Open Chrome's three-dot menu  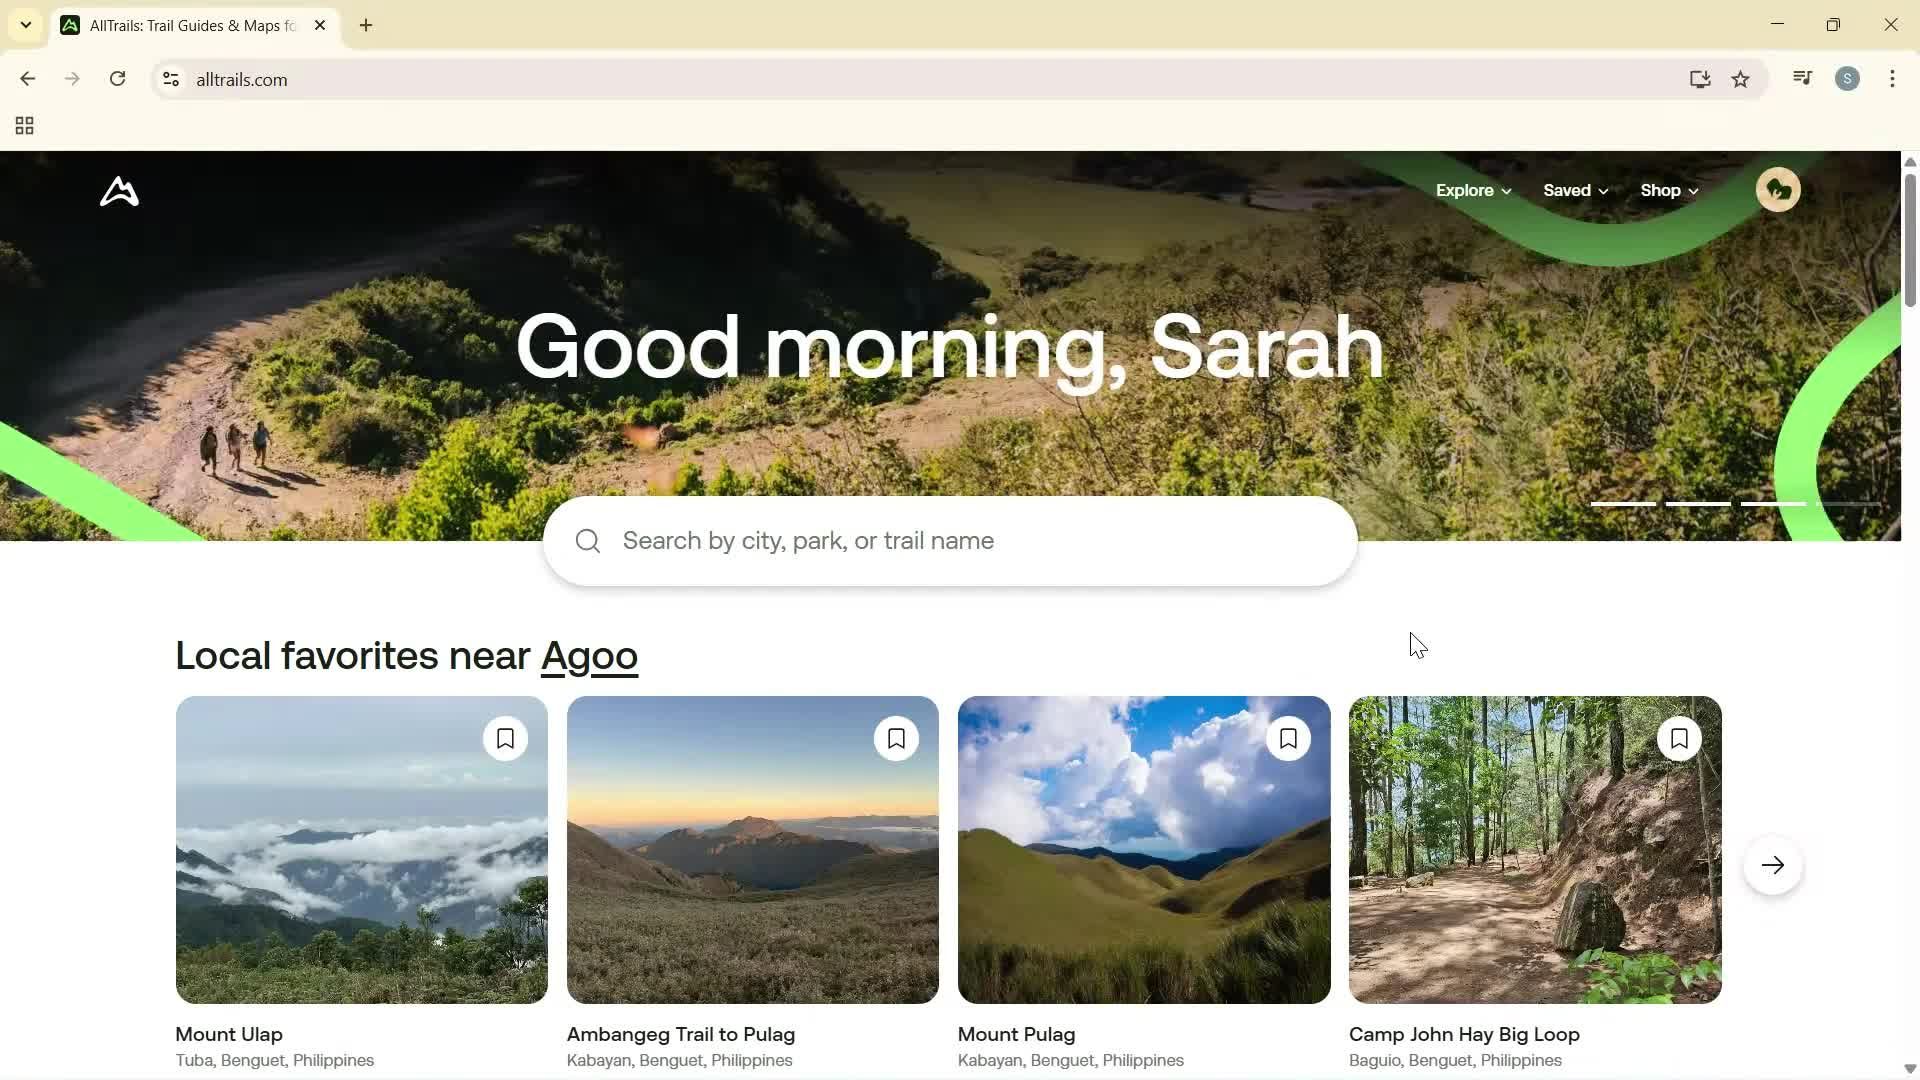coord(1892,79)
